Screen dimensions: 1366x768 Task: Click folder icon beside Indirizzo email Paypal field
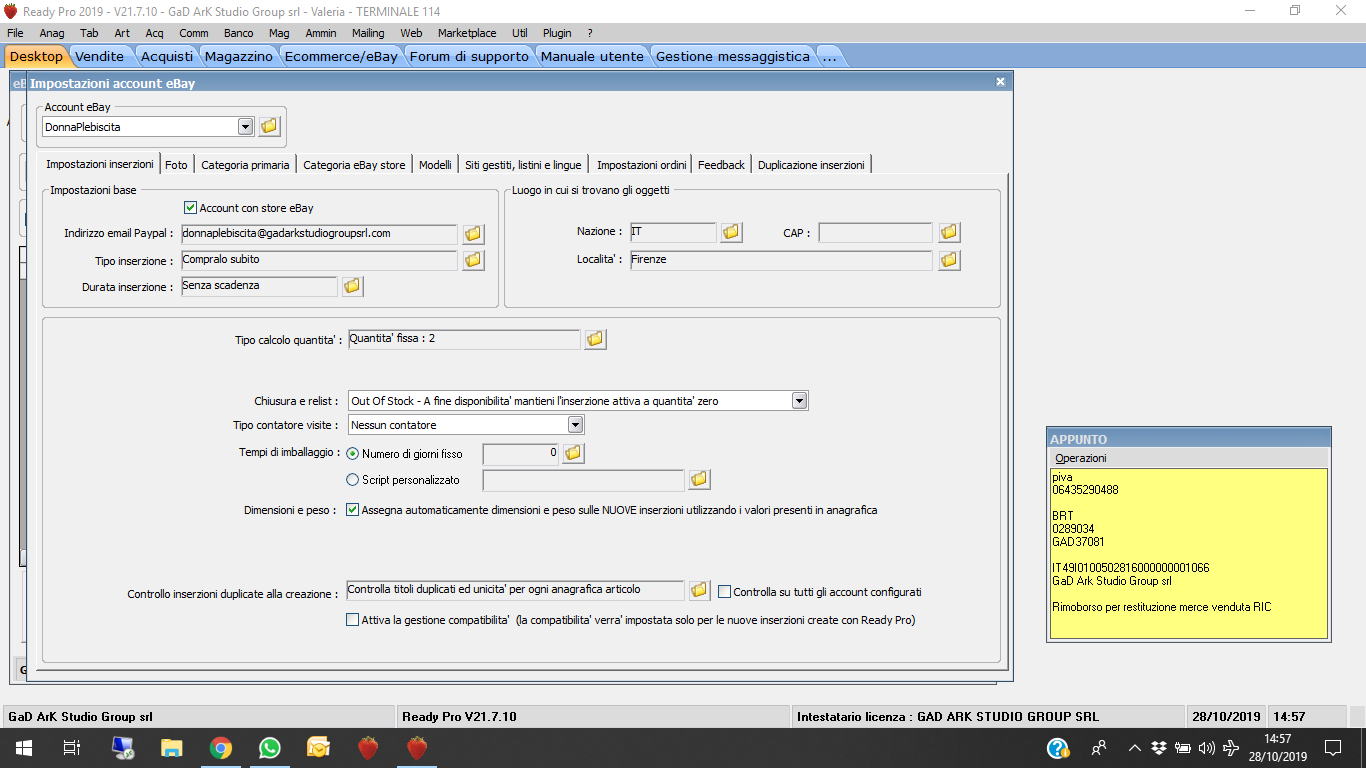pyautogui.click(x=473, y=234)
